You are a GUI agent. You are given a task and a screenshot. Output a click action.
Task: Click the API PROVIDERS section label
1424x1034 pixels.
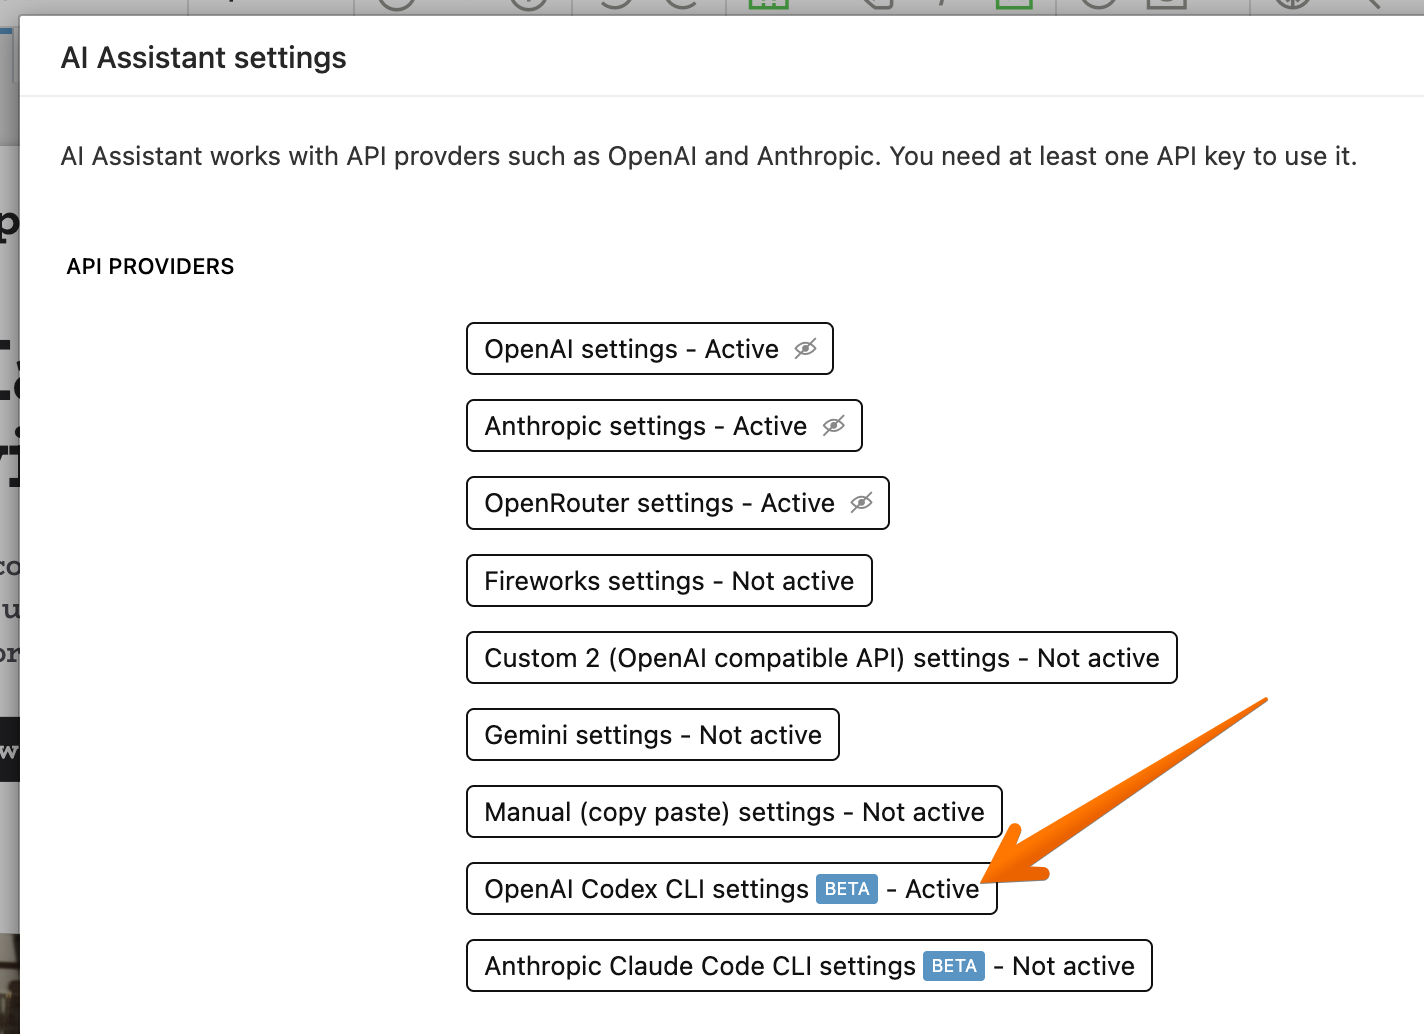[x=150, y=267]
